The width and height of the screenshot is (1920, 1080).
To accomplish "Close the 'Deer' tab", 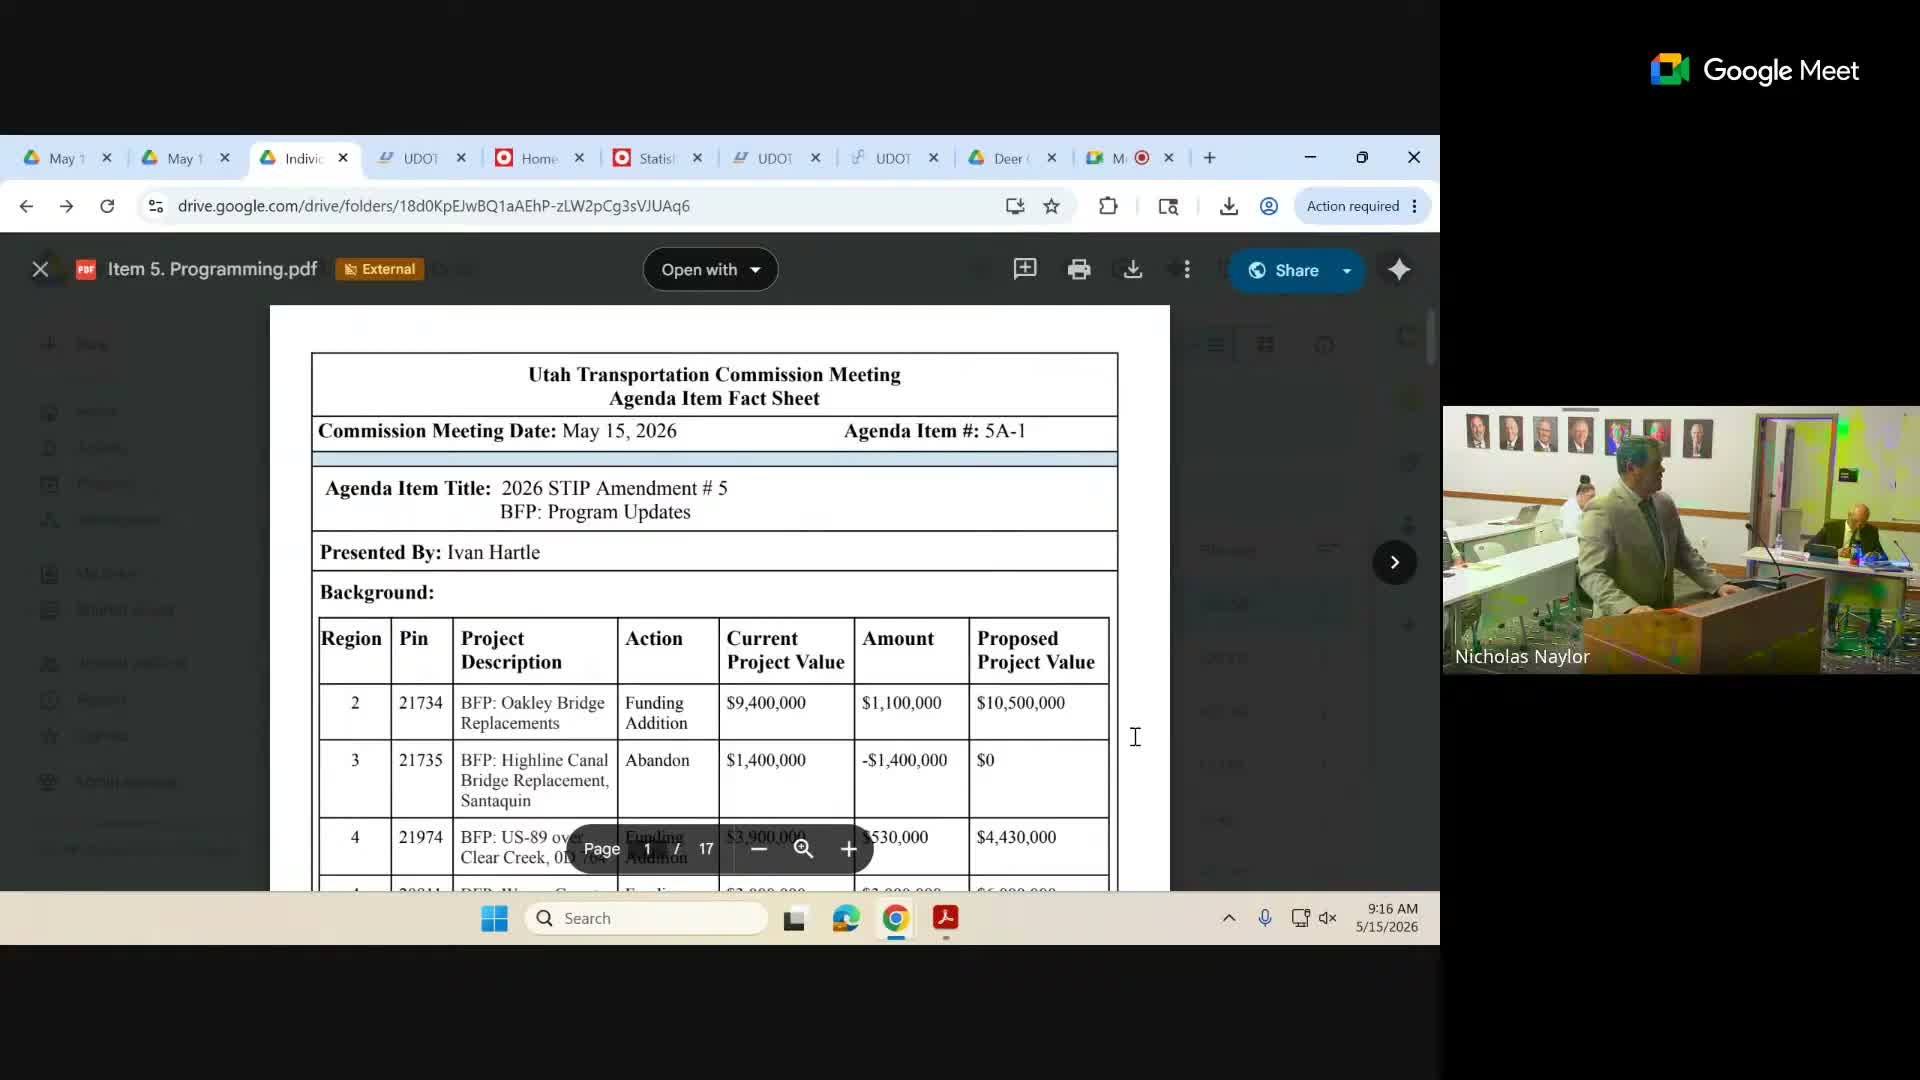I will 1051,158.
